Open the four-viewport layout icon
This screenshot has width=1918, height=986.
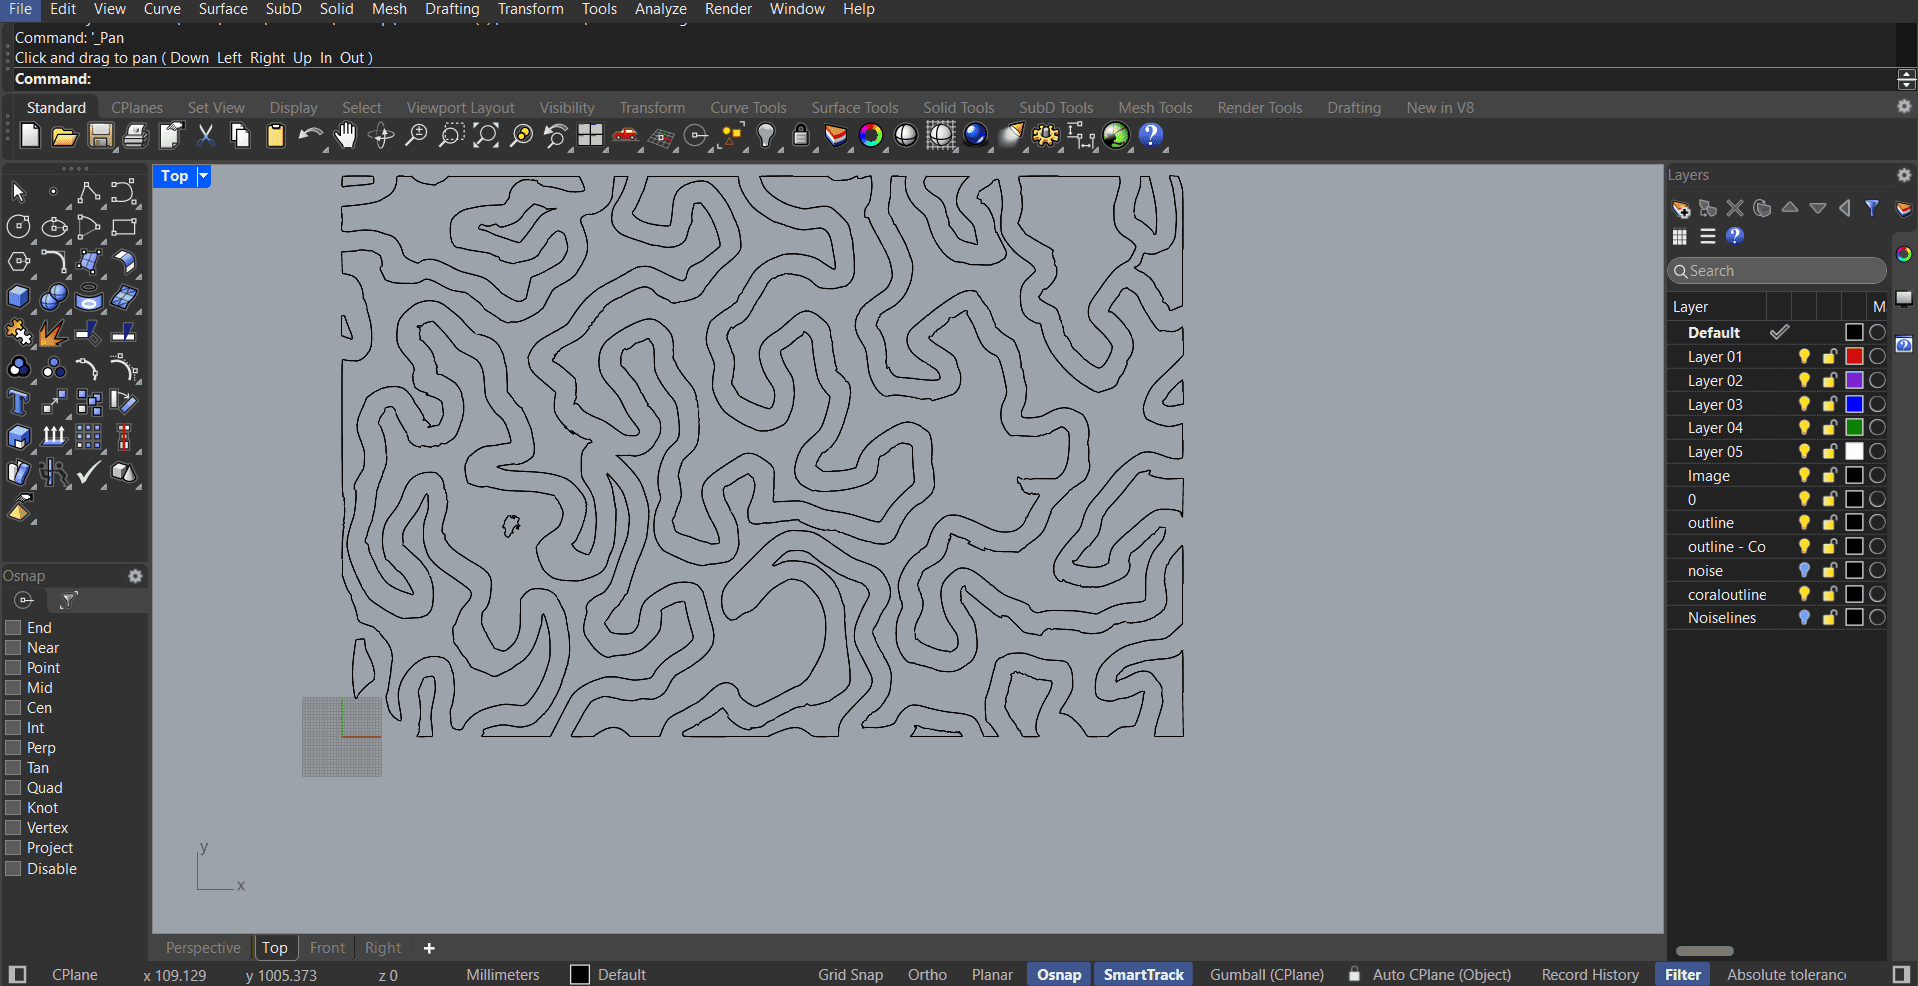(591, 136)
